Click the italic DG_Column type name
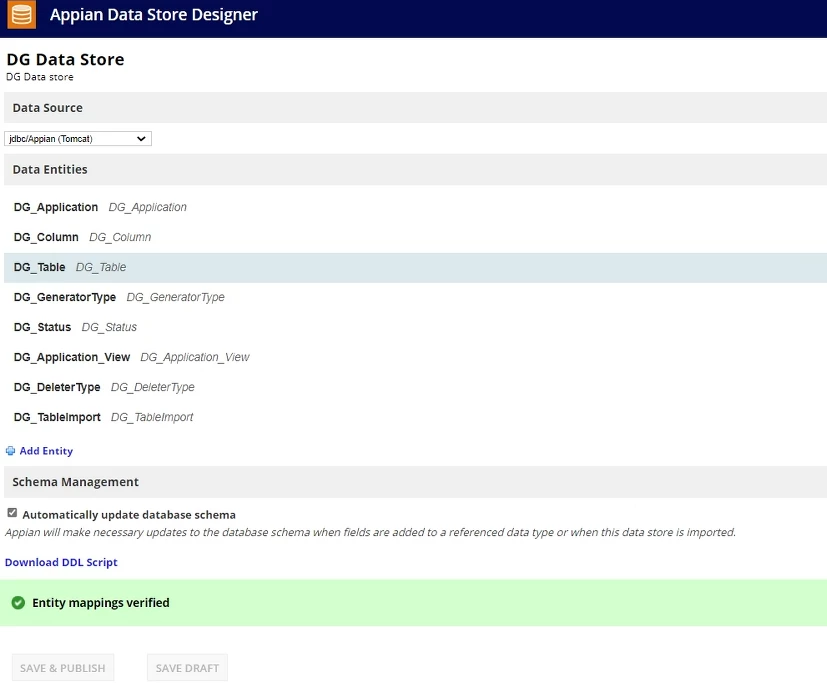 (x=120, y=237)
